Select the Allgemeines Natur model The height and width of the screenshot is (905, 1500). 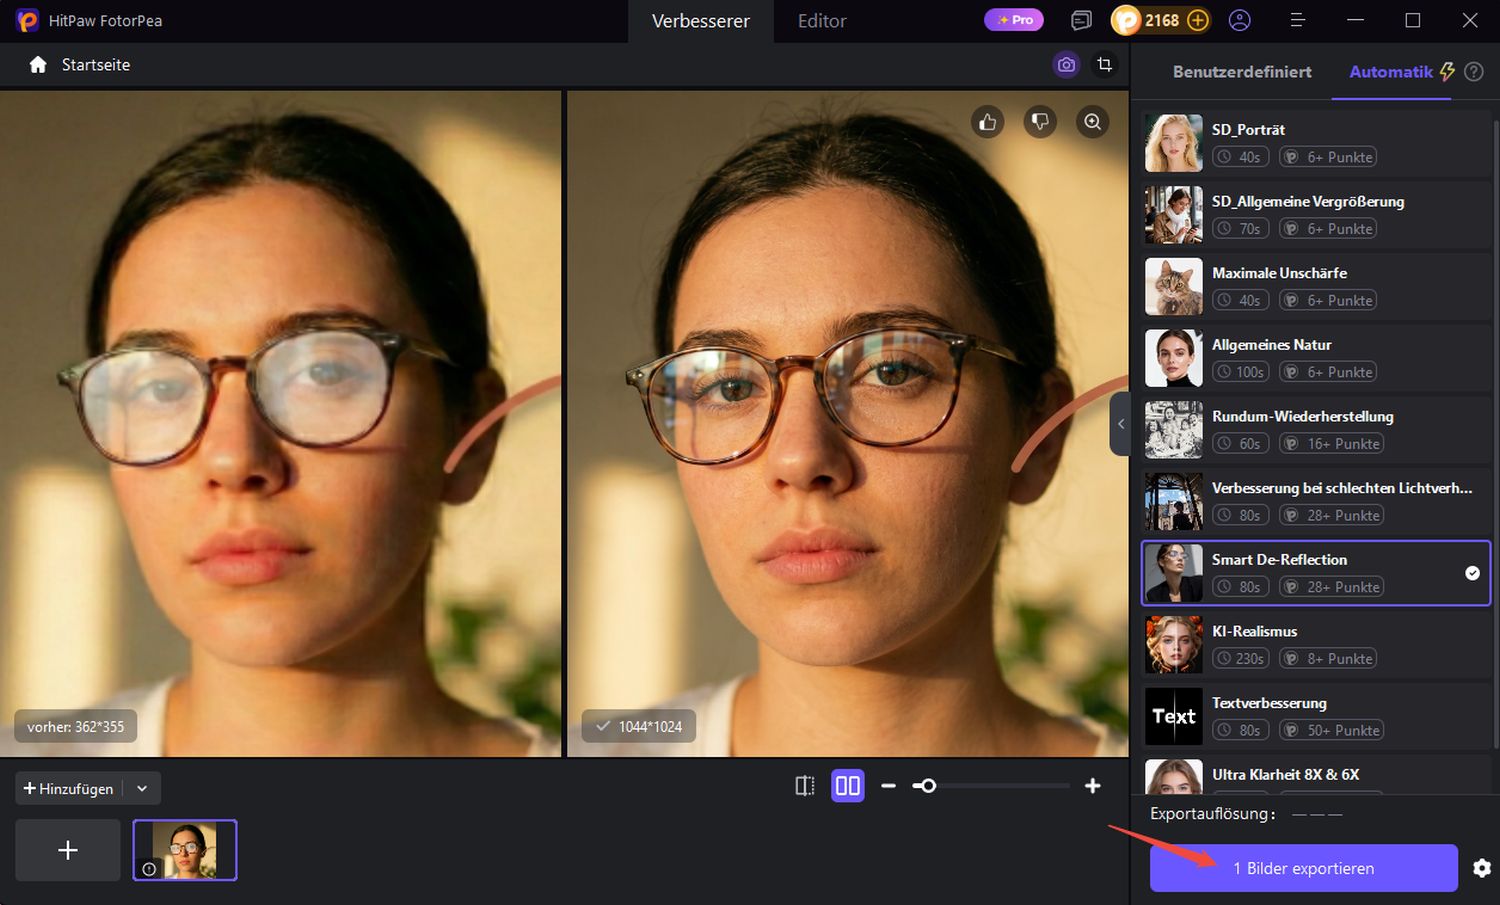pos(1316,358)
